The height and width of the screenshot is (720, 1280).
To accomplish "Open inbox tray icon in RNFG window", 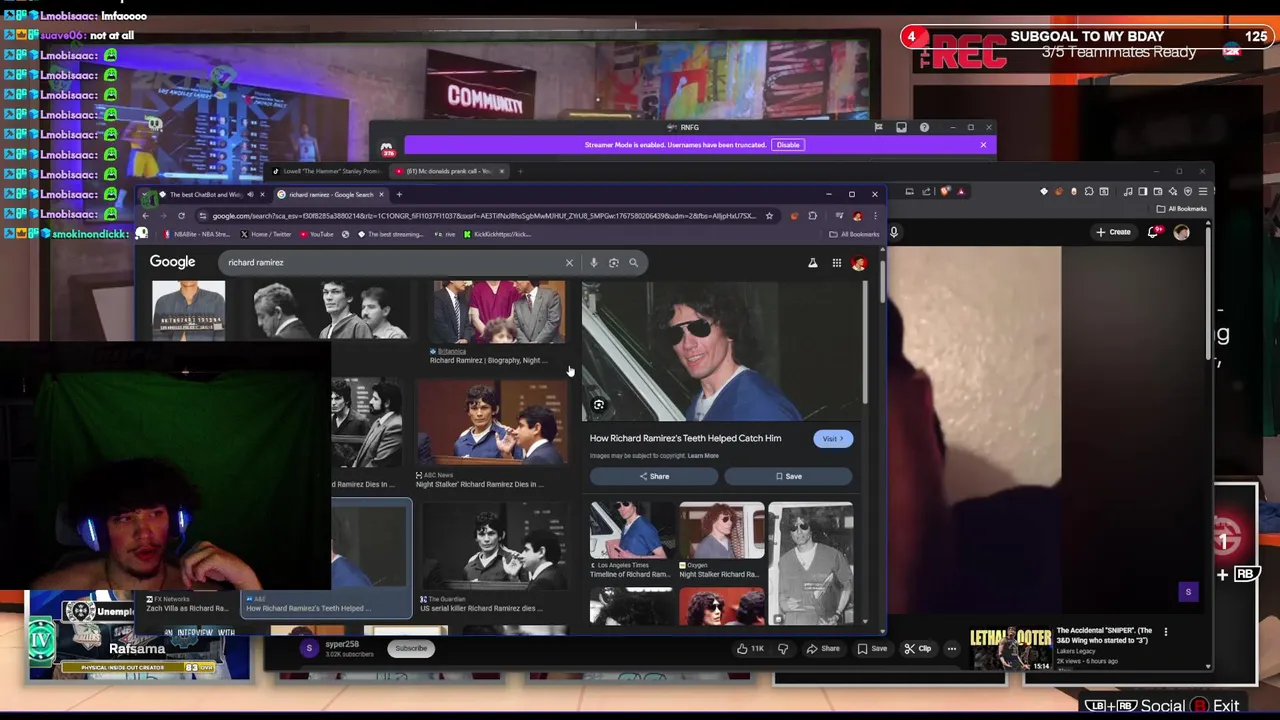I will [901, 128].
